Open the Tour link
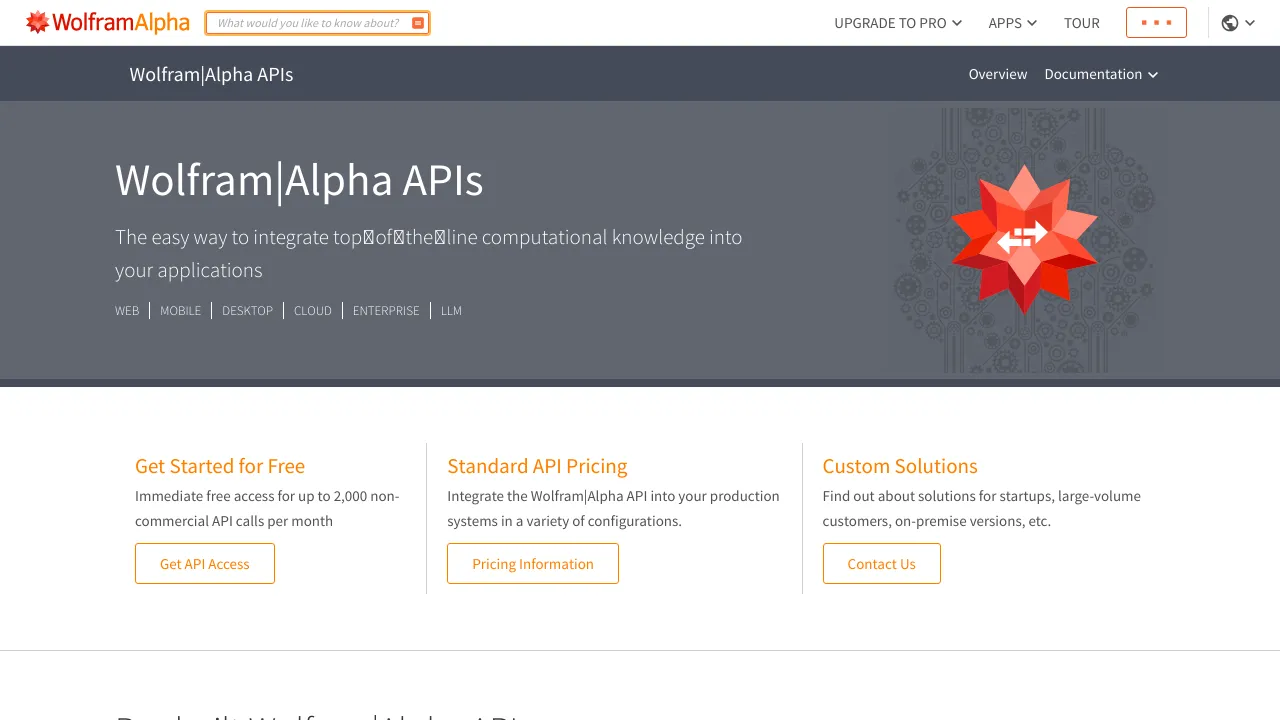Screen dimensions: 1280x720 [1082, 23]
